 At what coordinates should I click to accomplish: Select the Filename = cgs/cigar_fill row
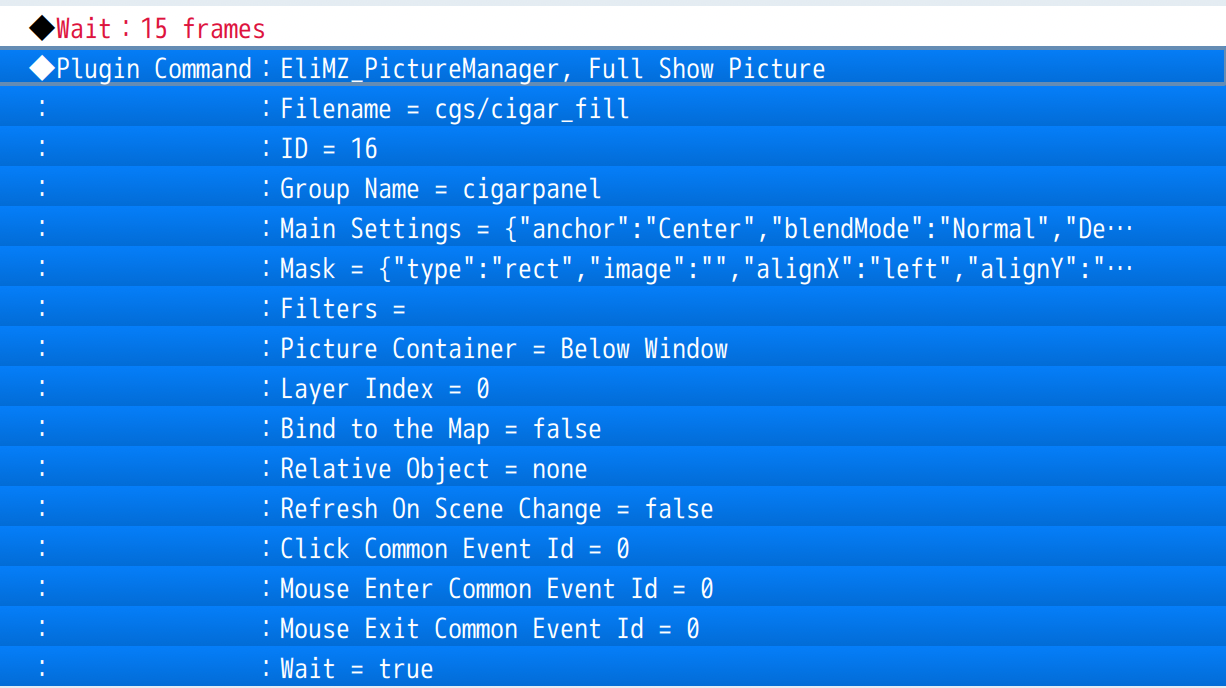[454, 109]
